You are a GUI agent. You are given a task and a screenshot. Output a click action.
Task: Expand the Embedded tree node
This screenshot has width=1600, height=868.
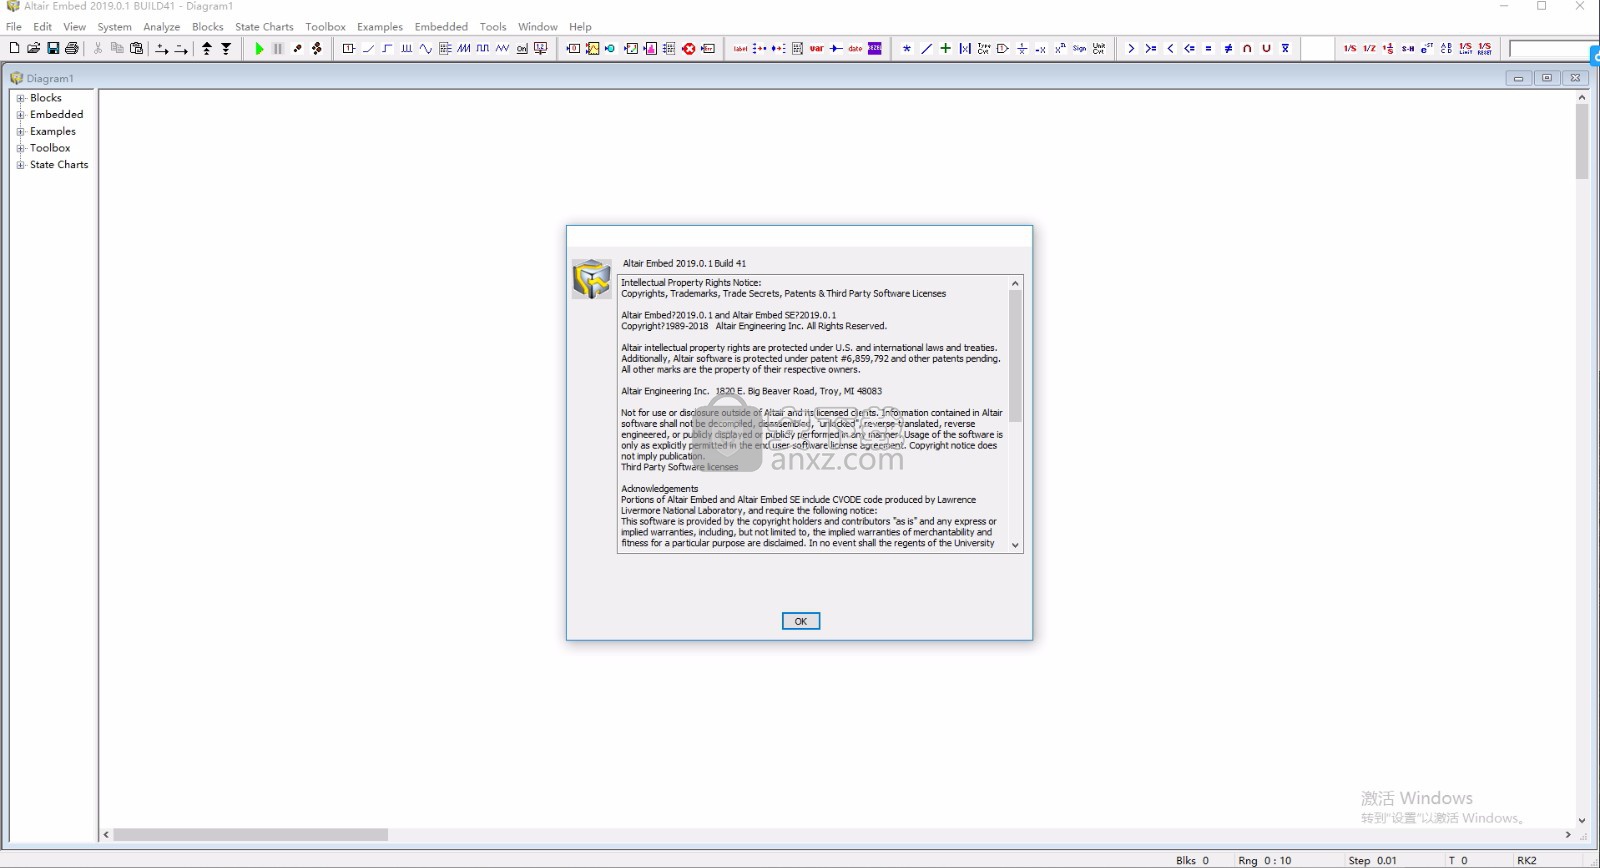click(x=20, y=115)
